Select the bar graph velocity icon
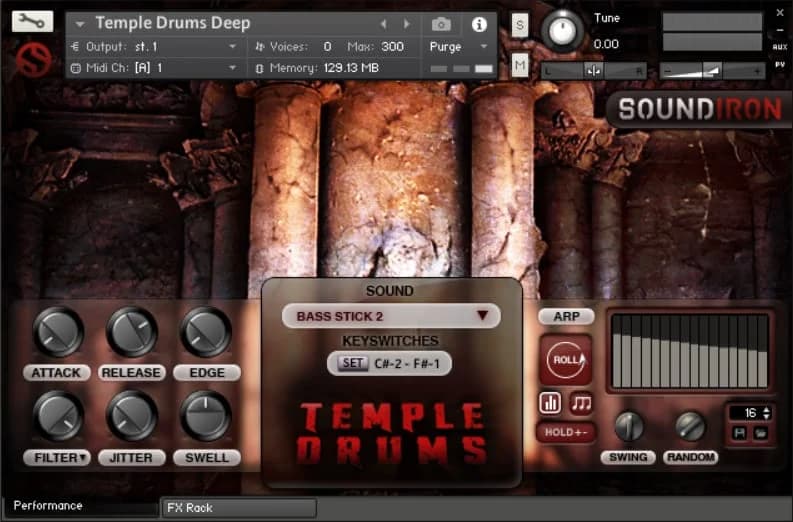The width and height of the screenshot is (793, 522). coord(550,403)
